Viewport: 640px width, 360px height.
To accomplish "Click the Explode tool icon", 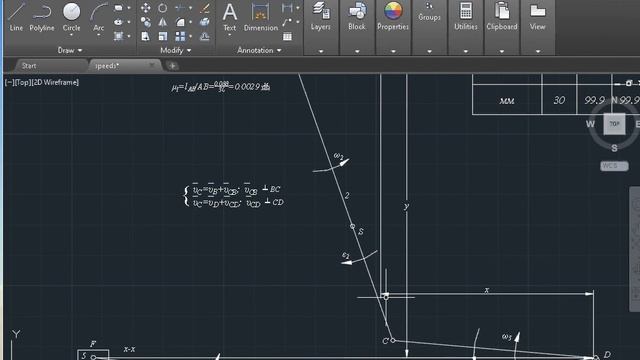I will point(205,22).
